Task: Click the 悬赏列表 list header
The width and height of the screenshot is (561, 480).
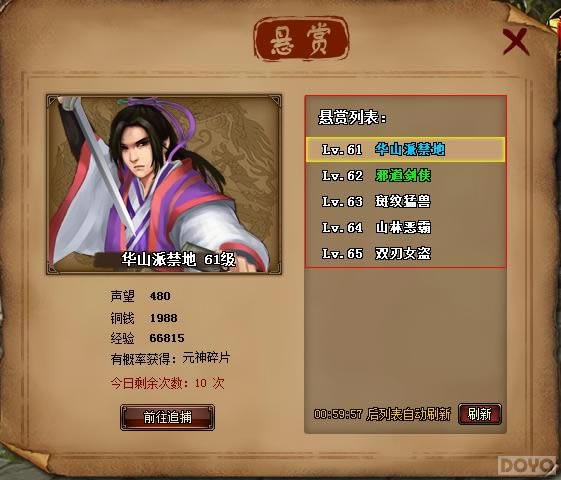Action: tap(352, 118)
